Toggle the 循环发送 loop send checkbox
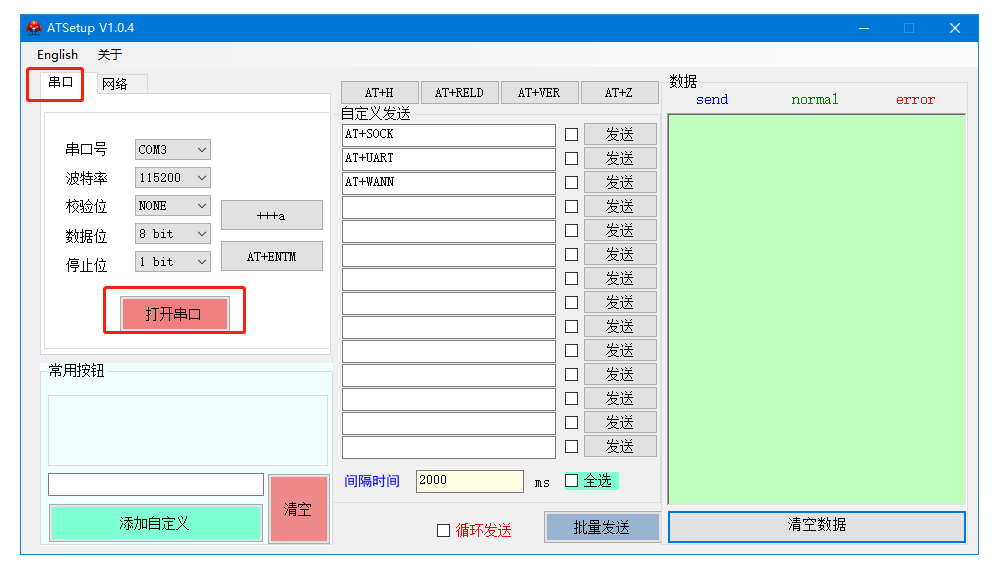This screenshot has width=999, height=566. click(x=444, y=531)
